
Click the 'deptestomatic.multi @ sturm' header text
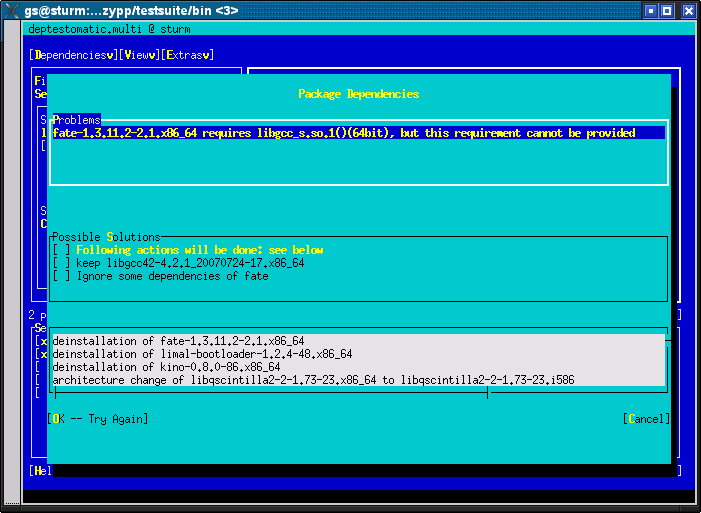pos(110,29)
